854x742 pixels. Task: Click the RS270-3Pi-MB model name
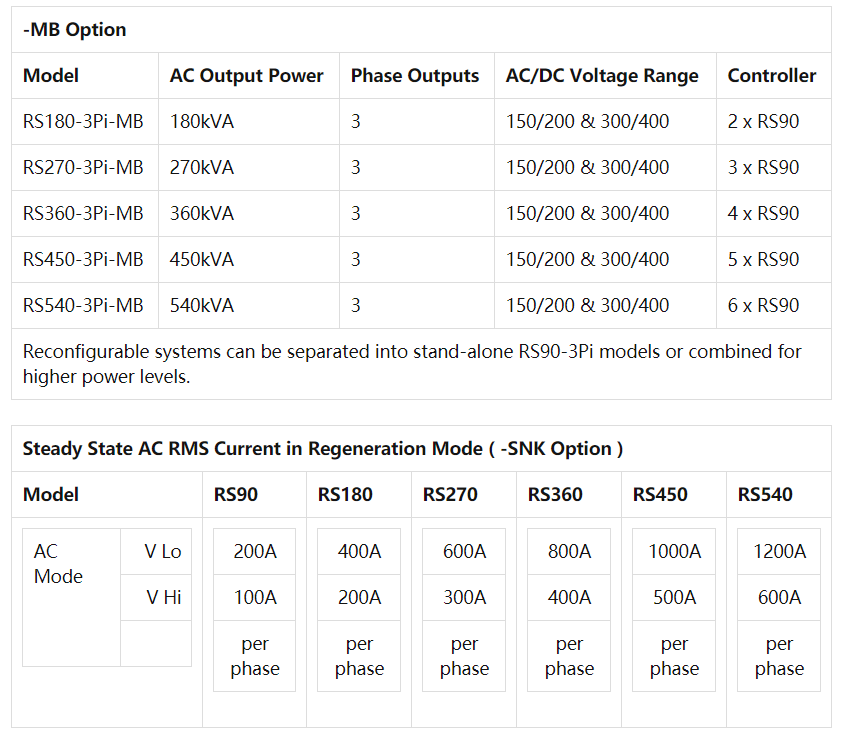point(83,168)
